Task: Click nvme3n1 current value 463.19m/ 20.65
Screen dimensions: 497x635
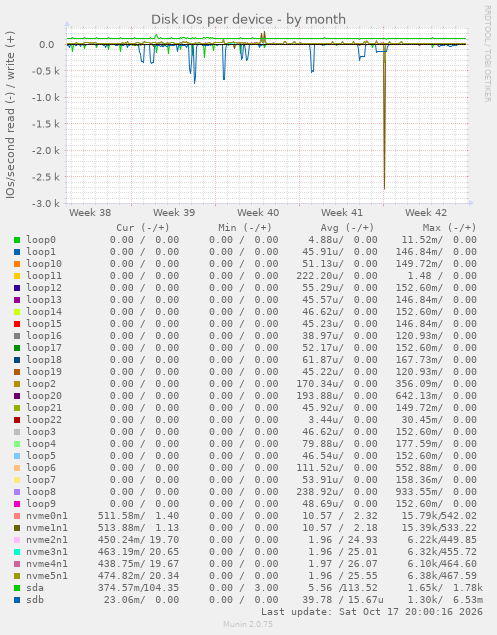Action: click(138, 552)
